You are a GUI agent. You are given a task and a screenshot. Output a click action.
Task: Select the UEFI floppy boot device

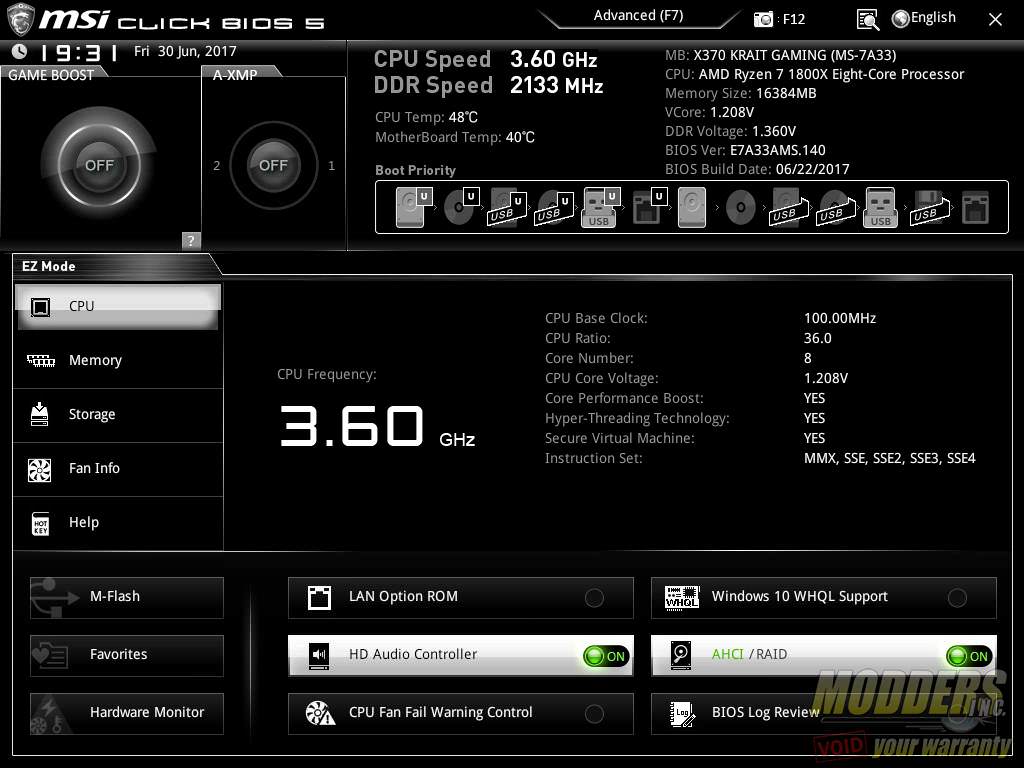click(649, 208)
